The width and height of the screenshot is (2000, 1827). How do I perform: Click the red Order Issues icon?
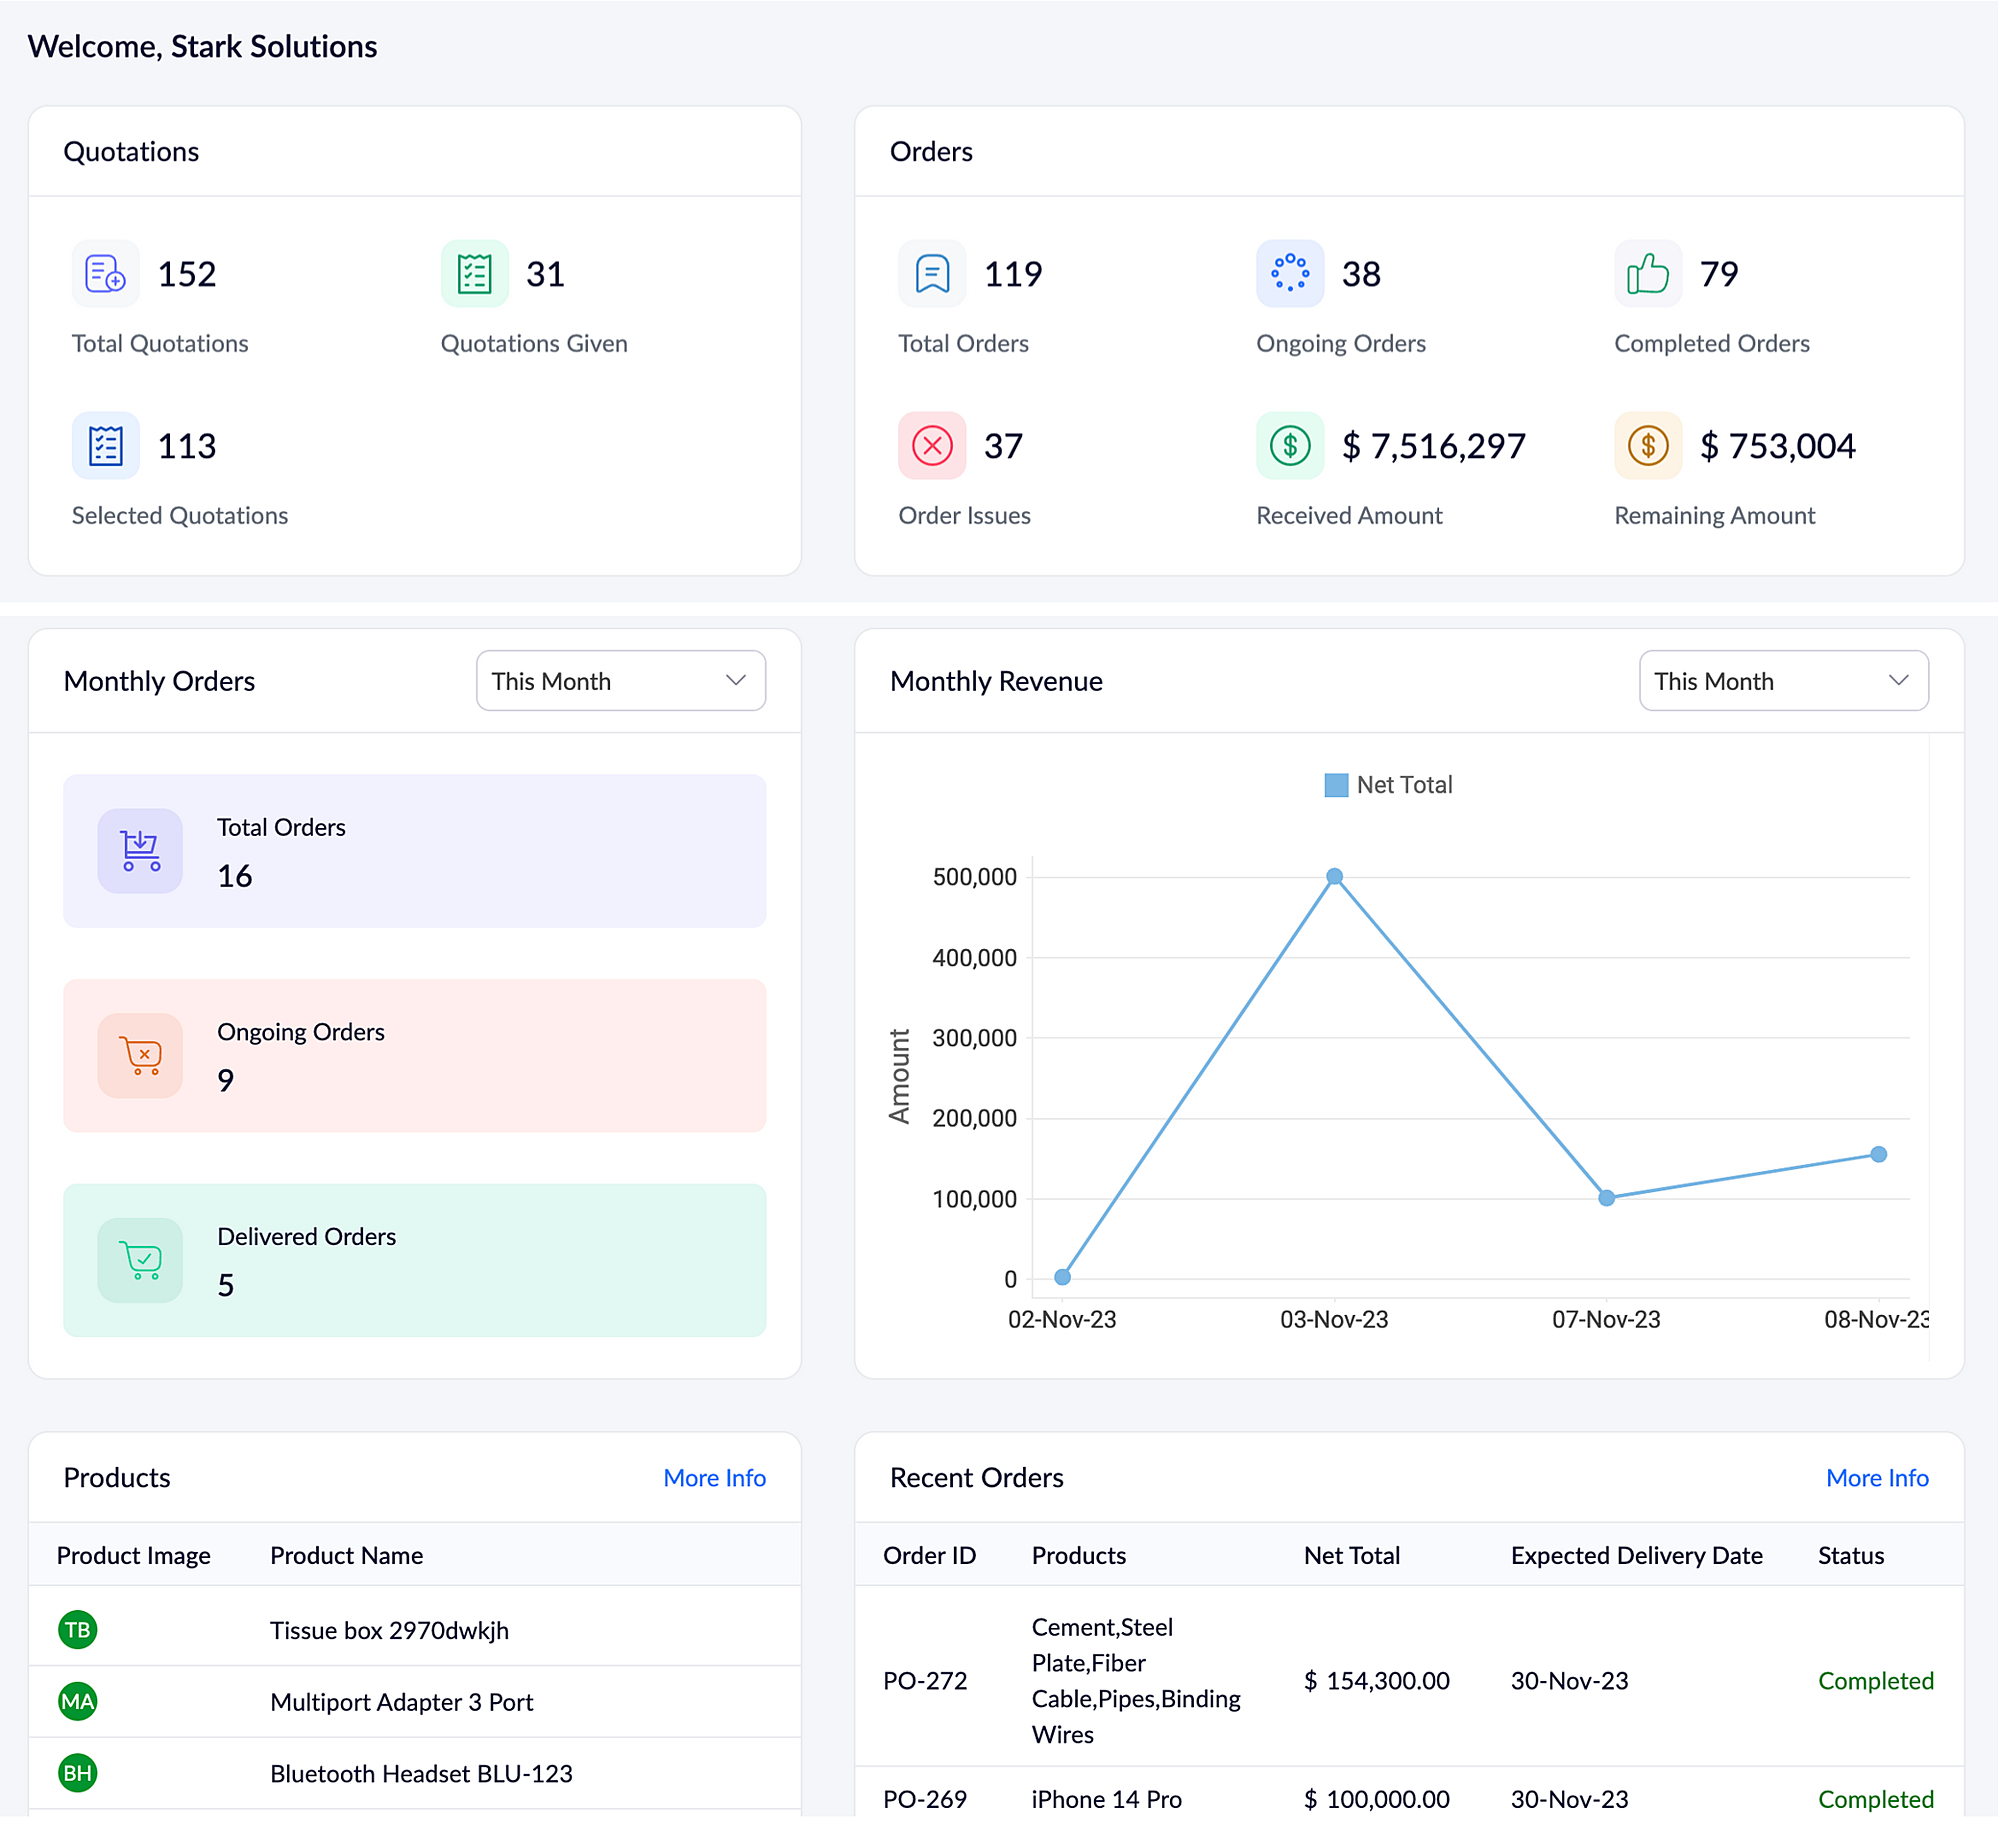[x=932, y=446]
